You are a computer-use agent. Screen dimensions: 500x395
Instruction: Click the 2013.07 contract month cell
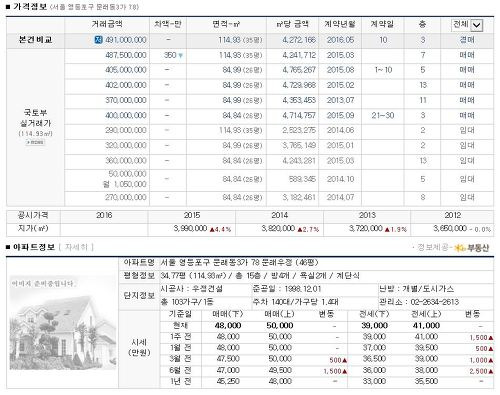pyautogui.click(x=340, y=100)
